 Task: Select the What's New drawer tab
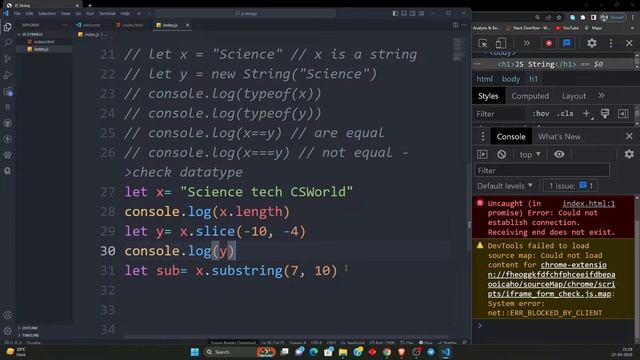tap(559, 136)
